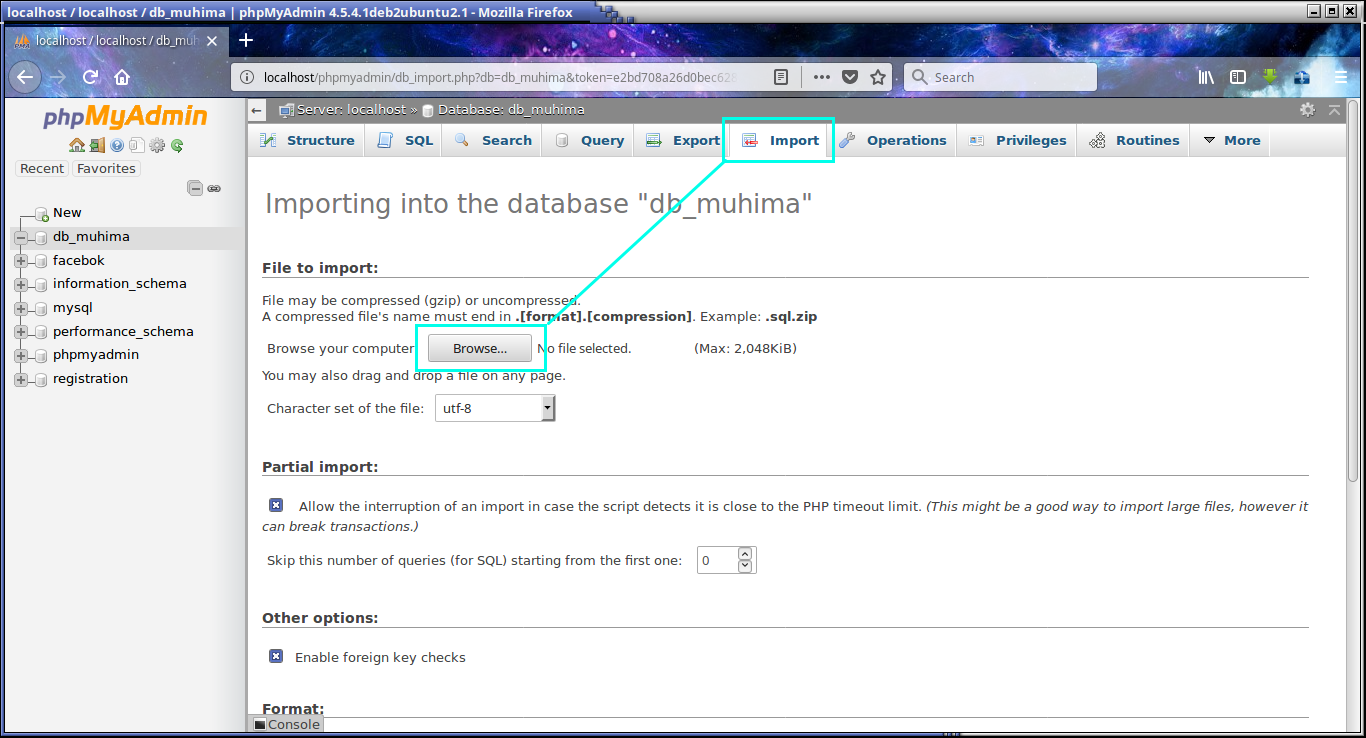
Task: Increase the skip queries number stepper
Action: [x=745, y=554]
